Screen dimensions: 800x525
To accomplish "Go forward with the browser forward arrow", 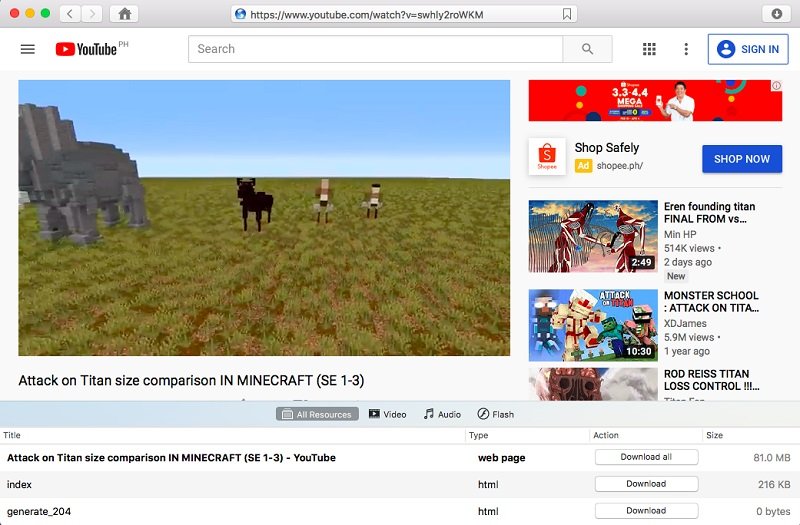I will tap(91, 14).
